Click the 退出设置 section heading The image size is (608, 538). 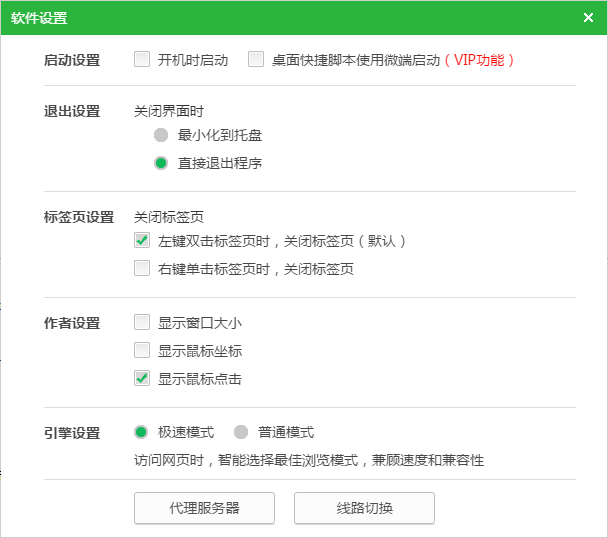tap(72, 111)
